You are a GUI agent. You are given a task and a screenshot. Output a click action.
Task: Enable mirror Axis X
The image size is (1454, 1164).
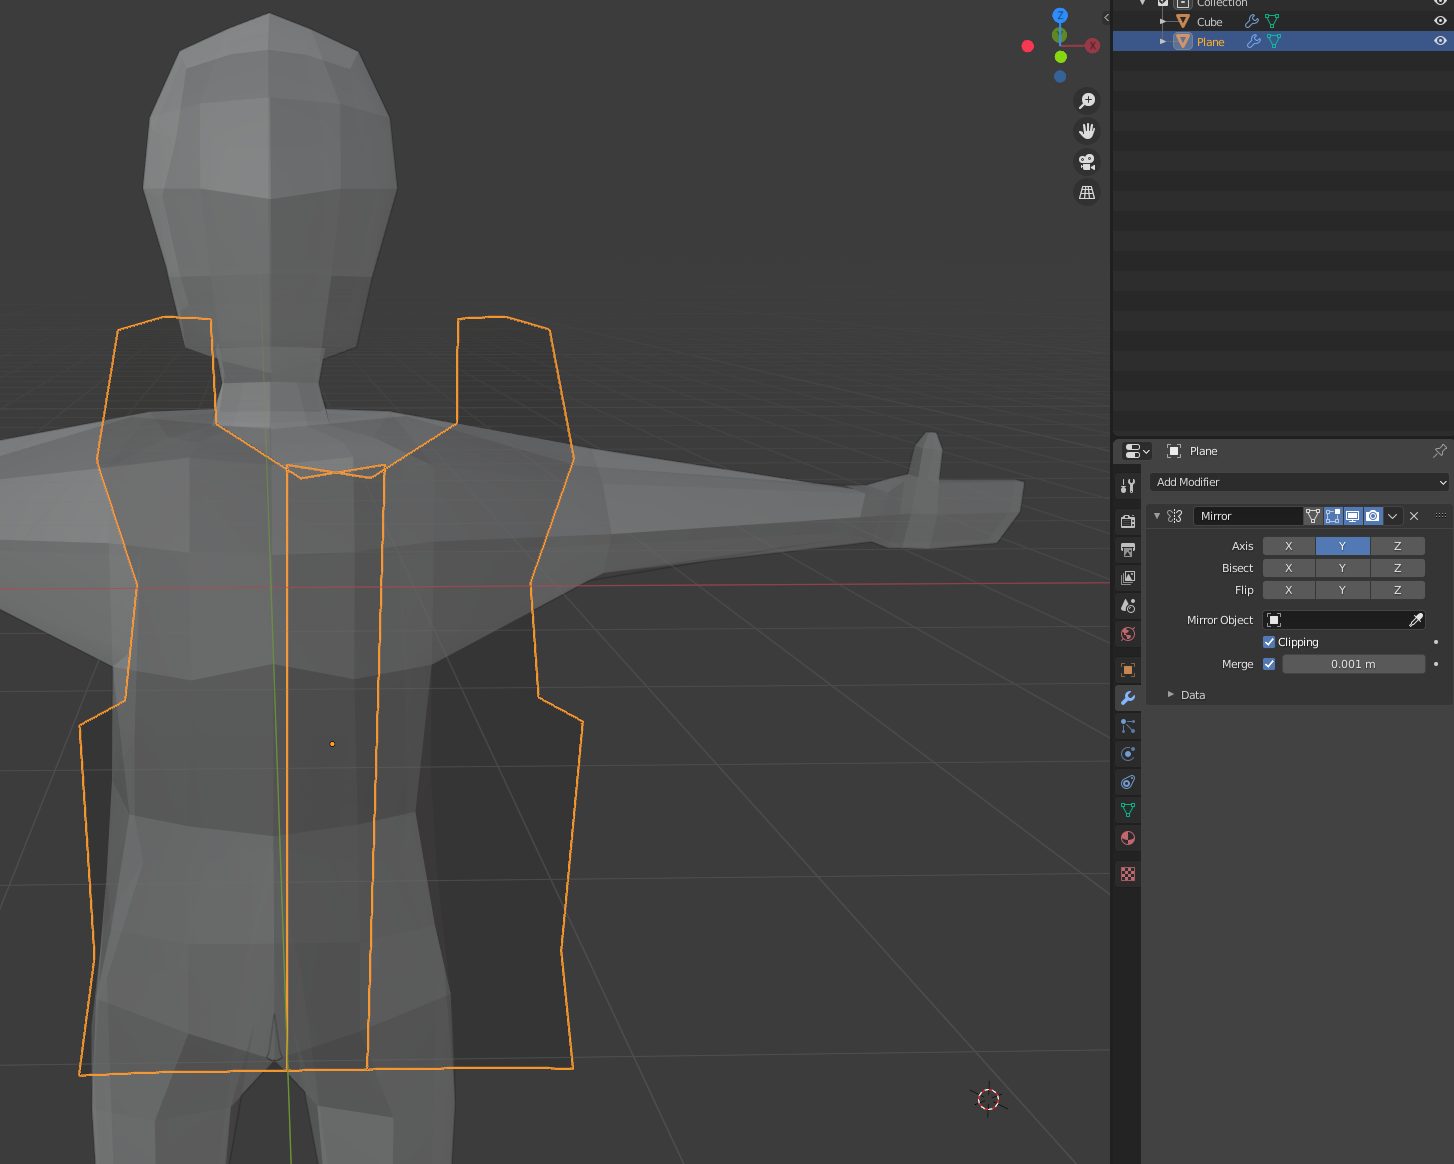(1289, 546)
